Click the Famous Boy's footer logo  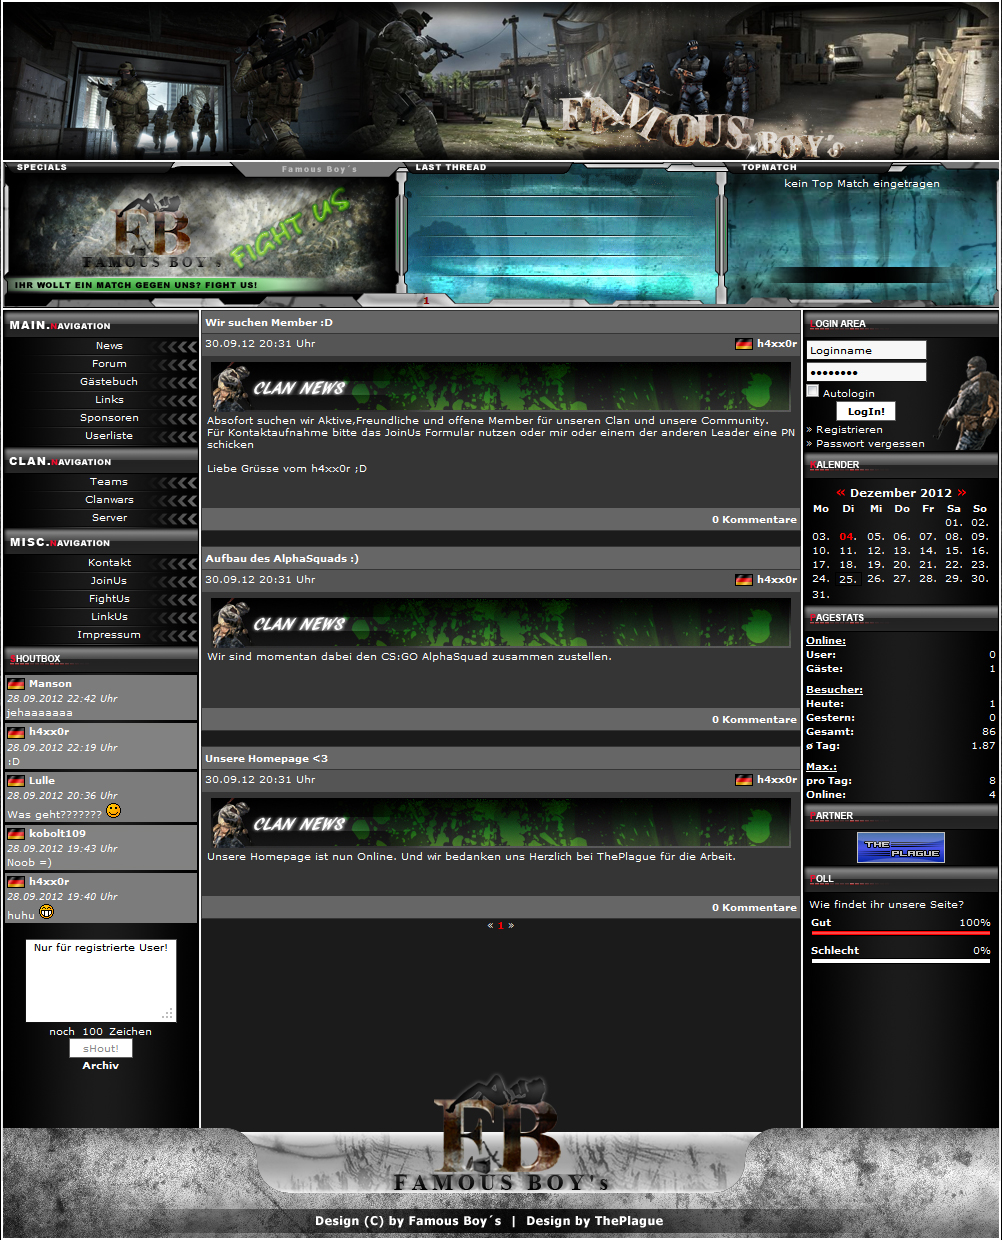pyautogui.click(x=500, y=1140)
